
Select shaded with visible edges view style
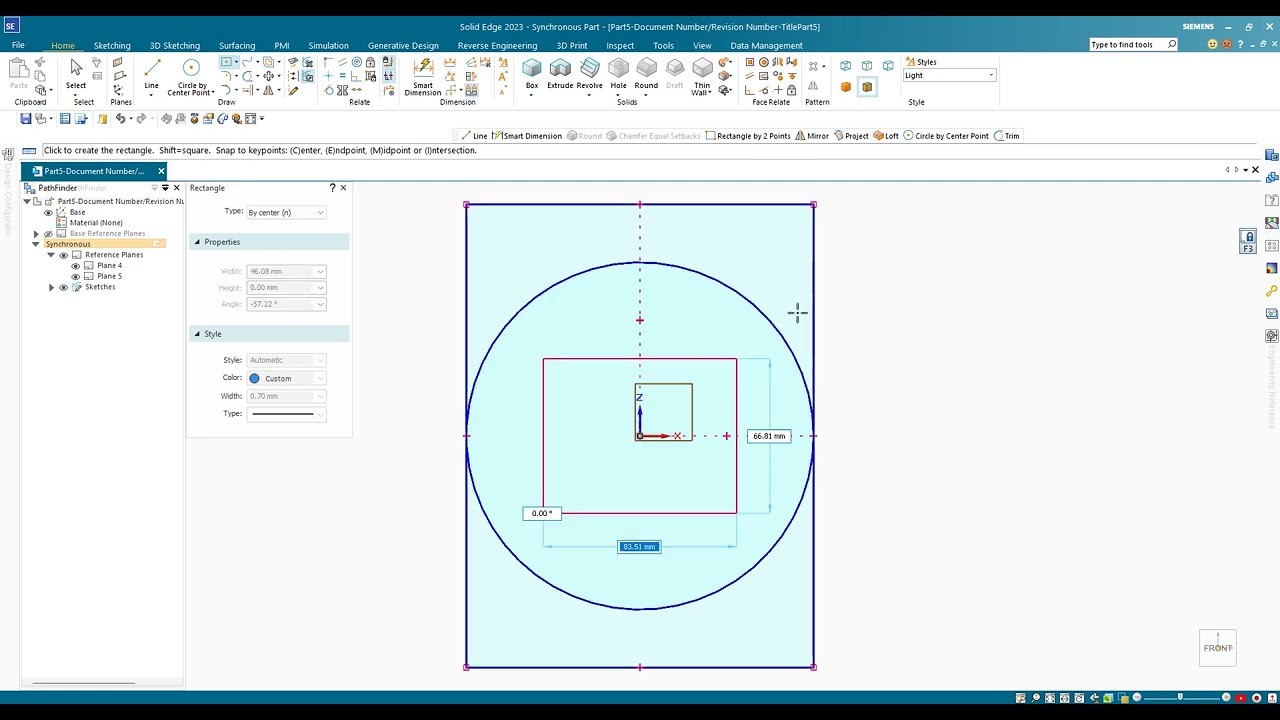coord(867,87)
